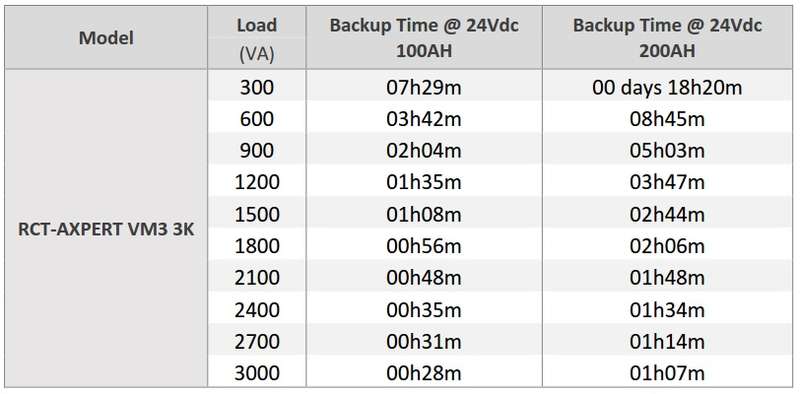Select the 00 days 18h20m cell
Image resolution: width=800 pixels, height=394 pixels.
pyautogui.click(x=667, y=87)
